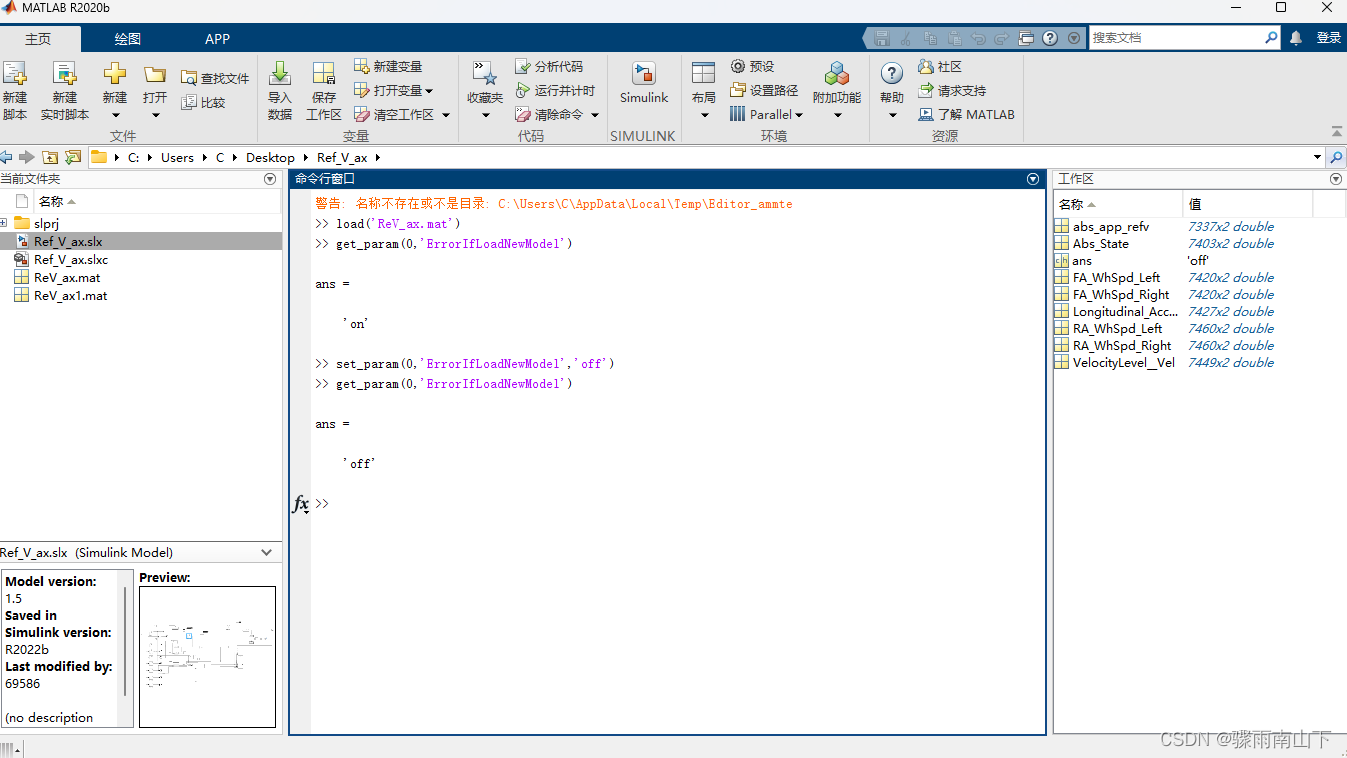1347x758 pixels.
Task: Click Analyze Code (分析代码)
Action: (x=549, y=66)
